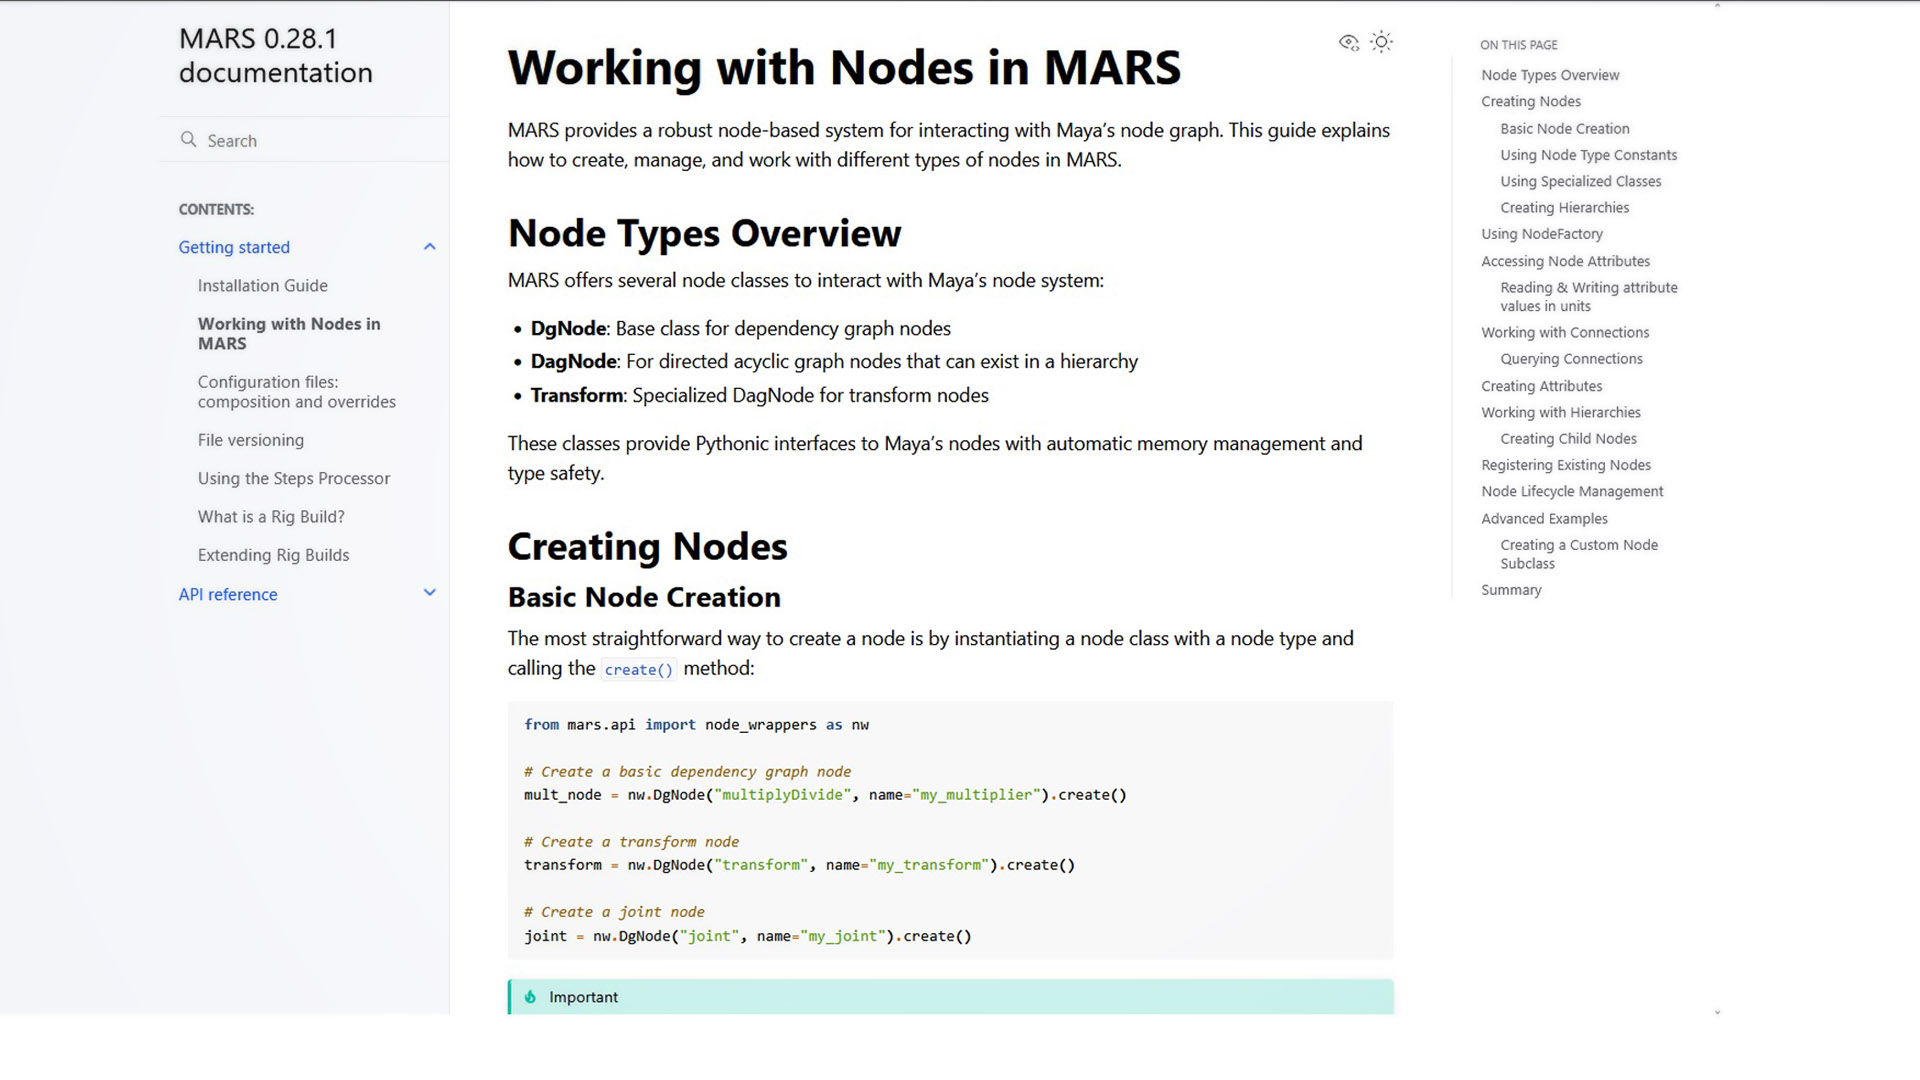Expand the API reference section chevron
The image size is (1920, 1080).
(430, 593)
